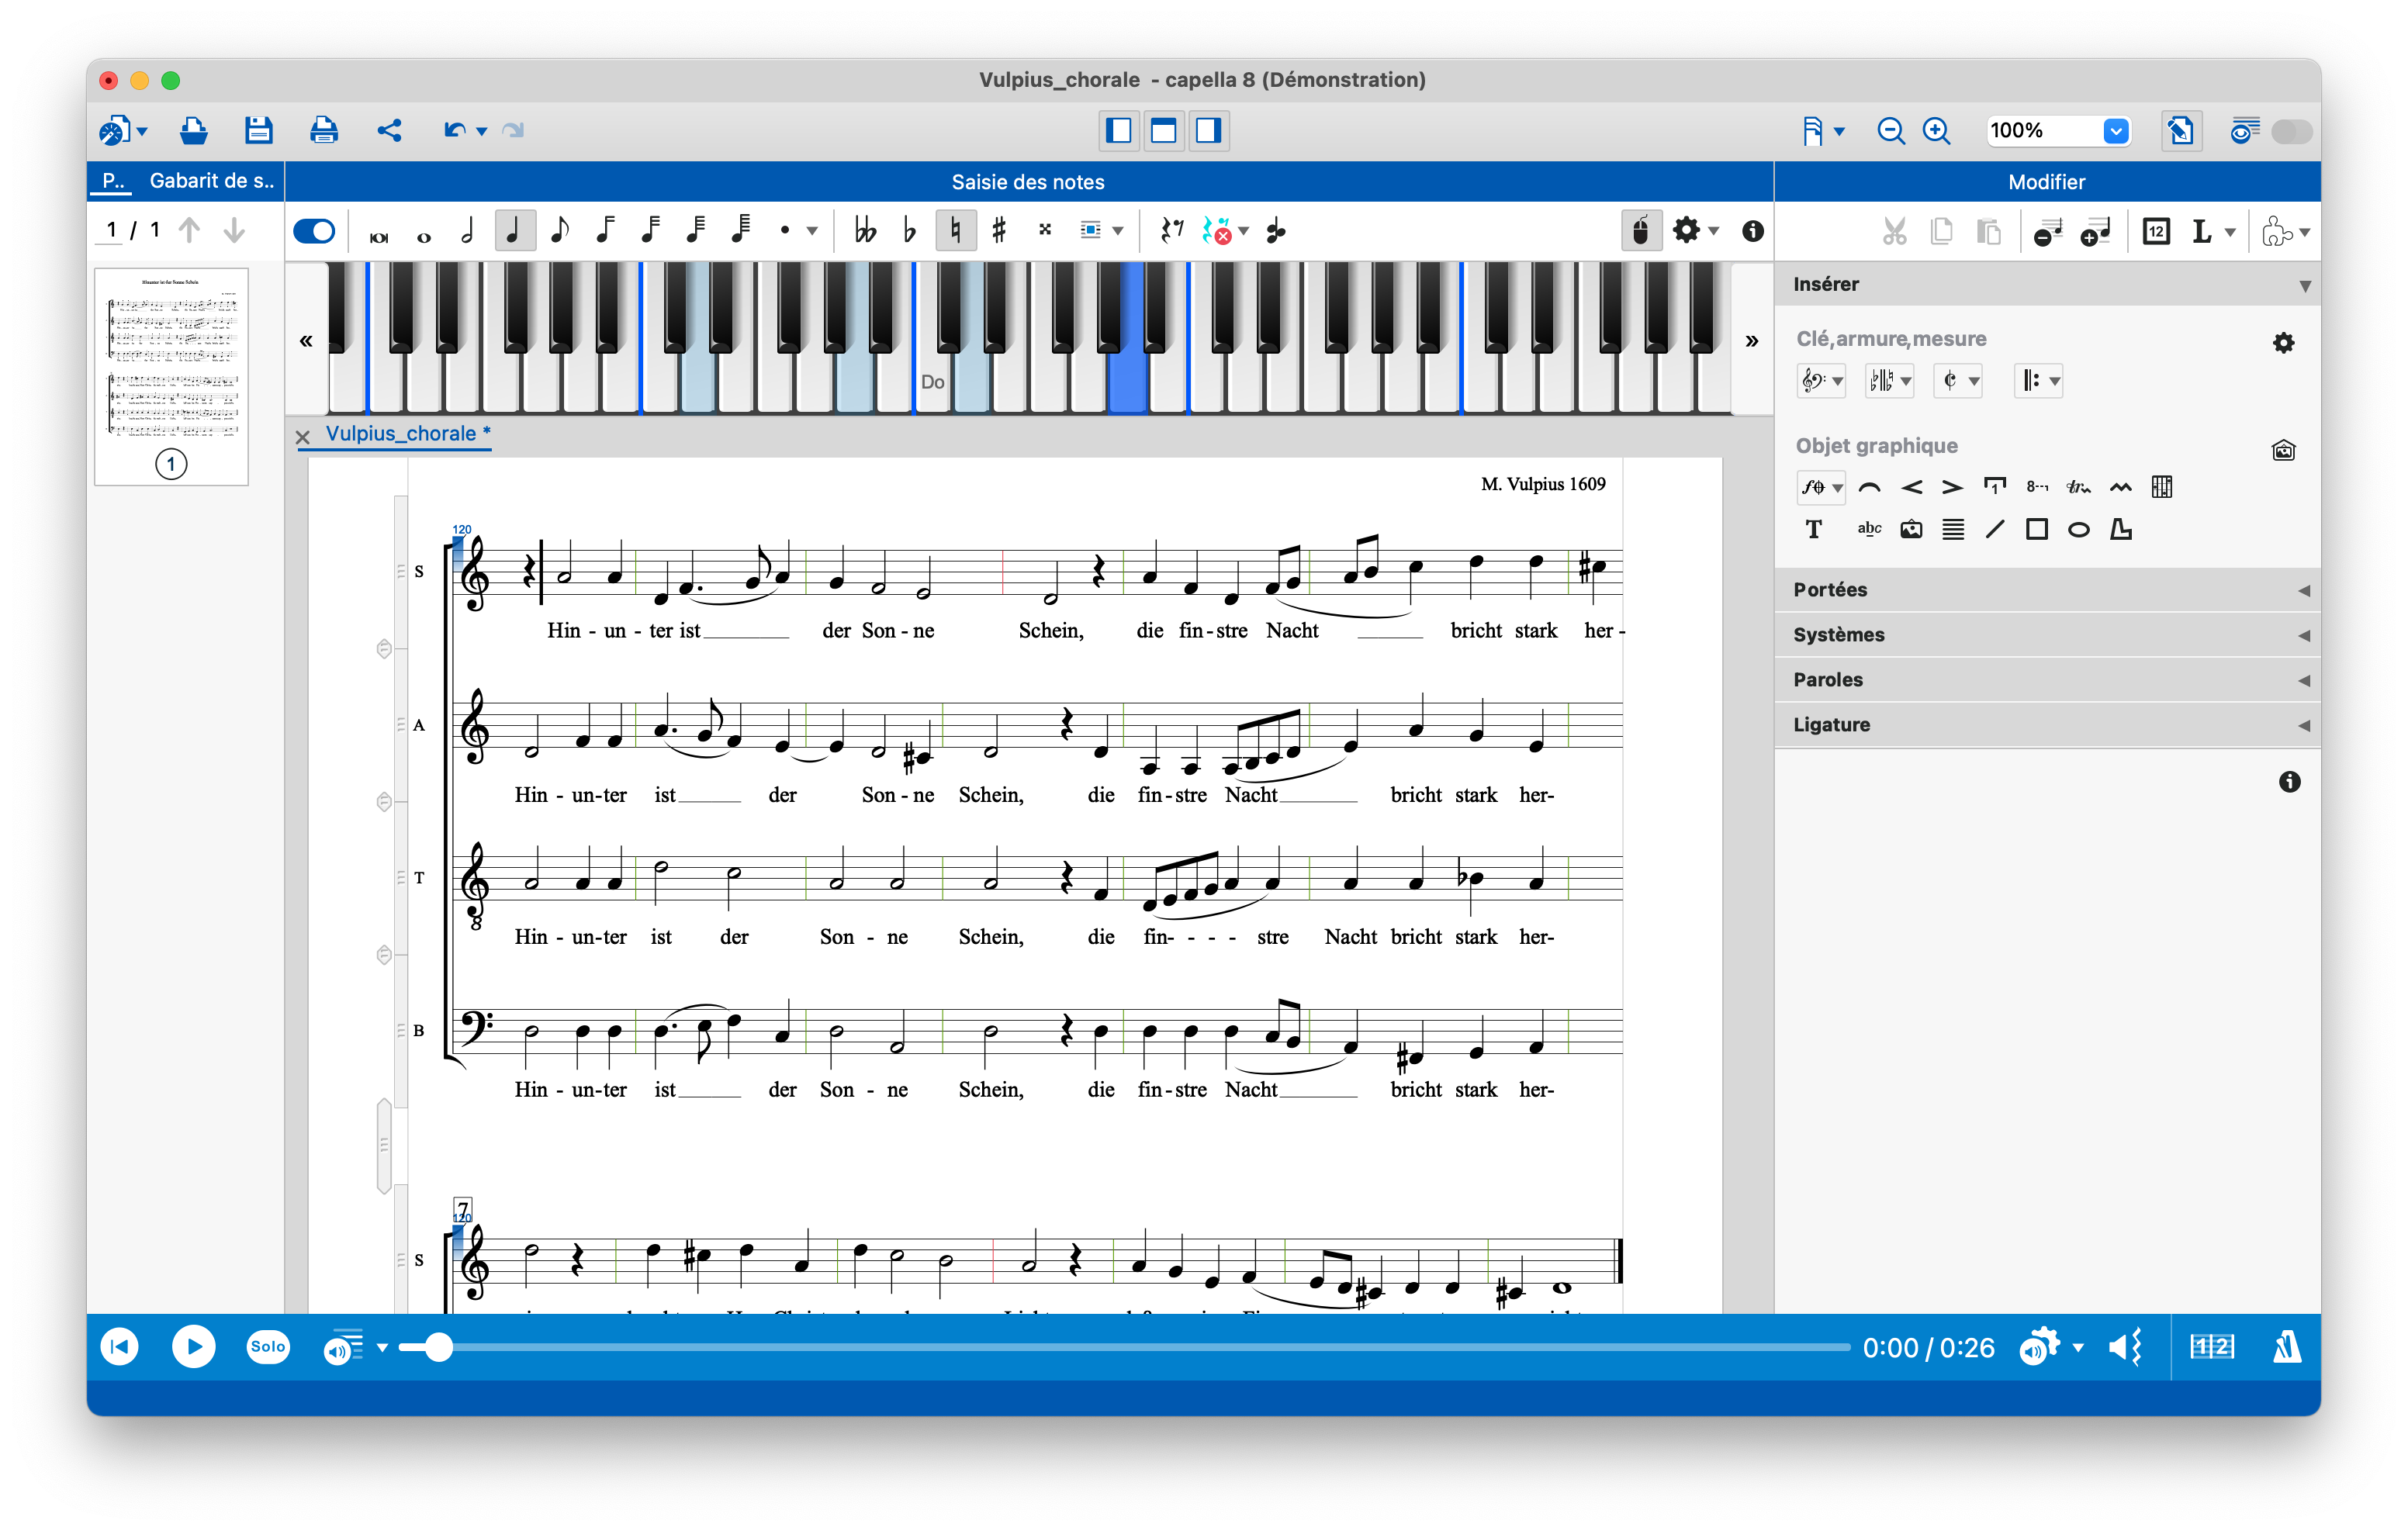Image resolution: width=2408 pixels, height=1531 pixels.
Task: Insert a crescendo hairpin
Action: click(1911, 488)
